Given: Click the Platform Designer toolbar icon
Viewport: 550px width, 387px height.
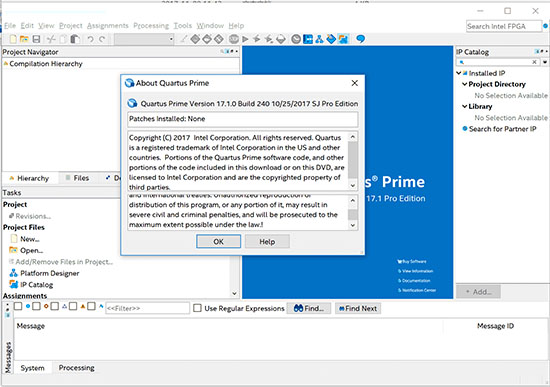Looking at the screenshot, I should pyautogui.click(x=319, y=39).
